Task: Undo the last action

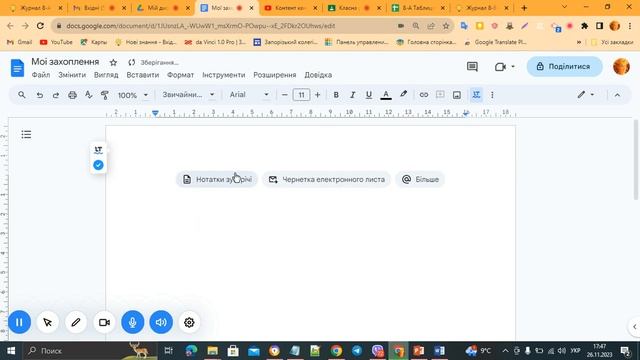Action: 40,95
